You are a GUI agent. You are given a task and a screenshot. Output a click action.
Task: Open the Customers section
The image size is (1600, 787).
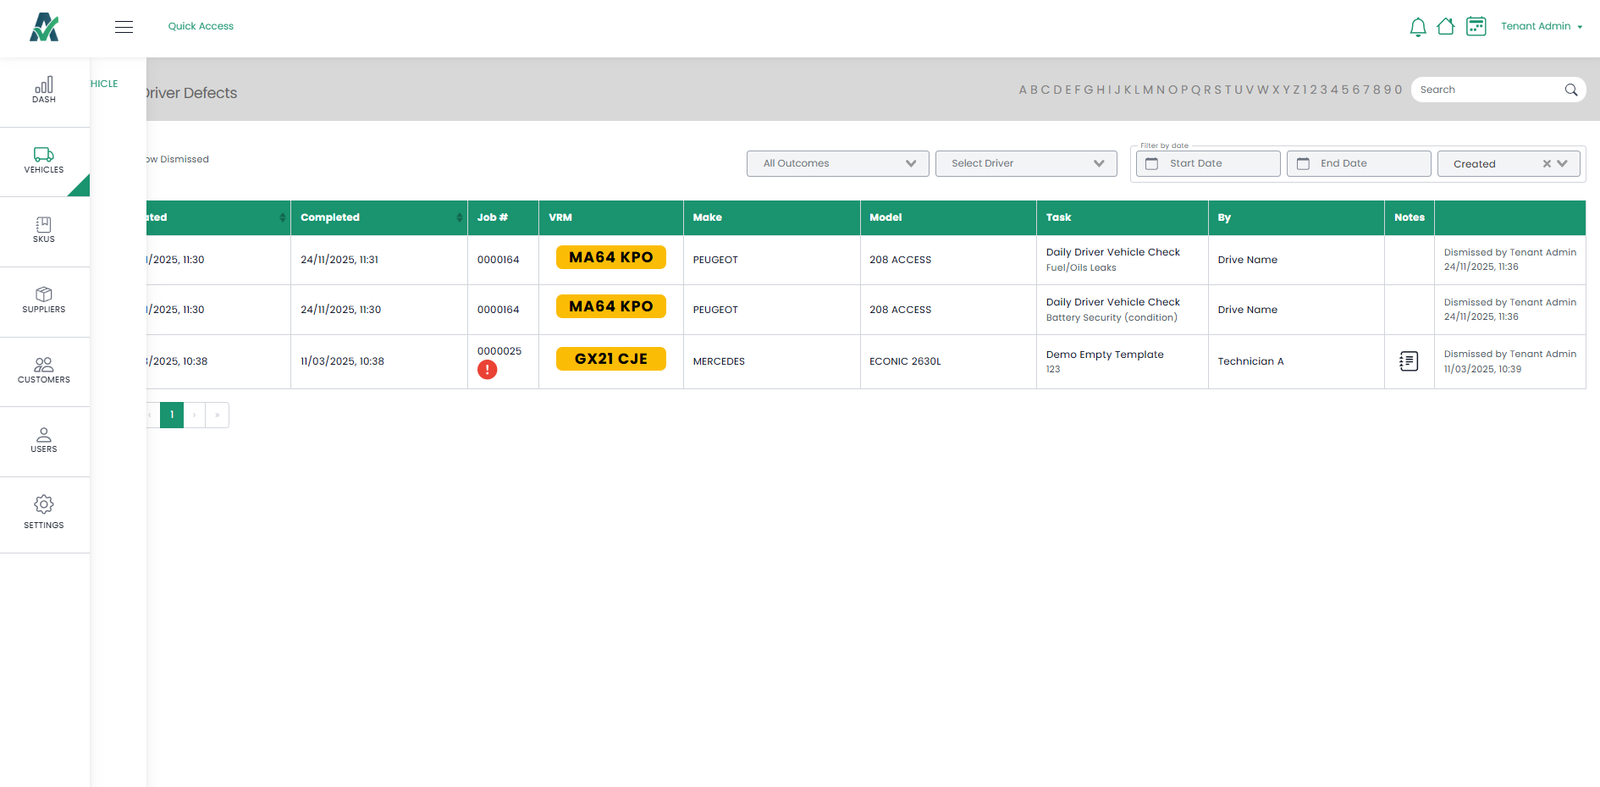point(44,370)
